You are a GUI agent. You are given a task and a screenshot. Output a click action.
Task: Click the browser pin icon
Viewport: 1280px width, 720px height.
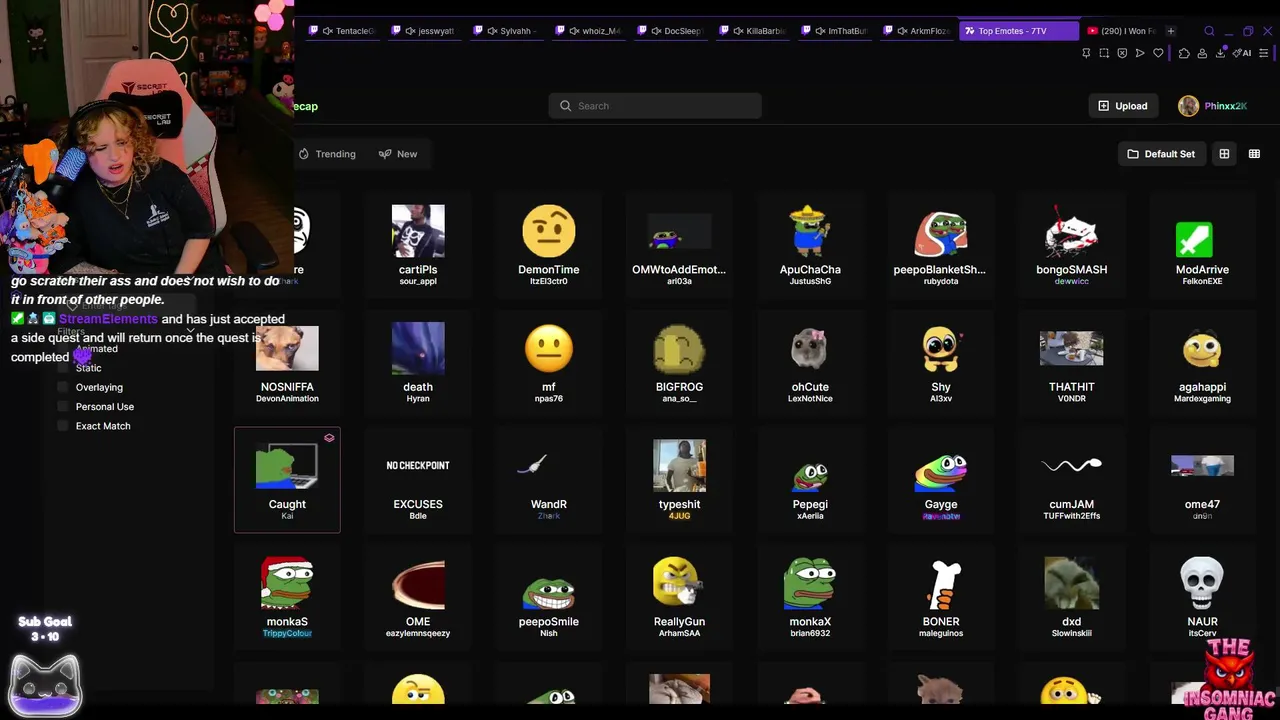pos(1086,53)
